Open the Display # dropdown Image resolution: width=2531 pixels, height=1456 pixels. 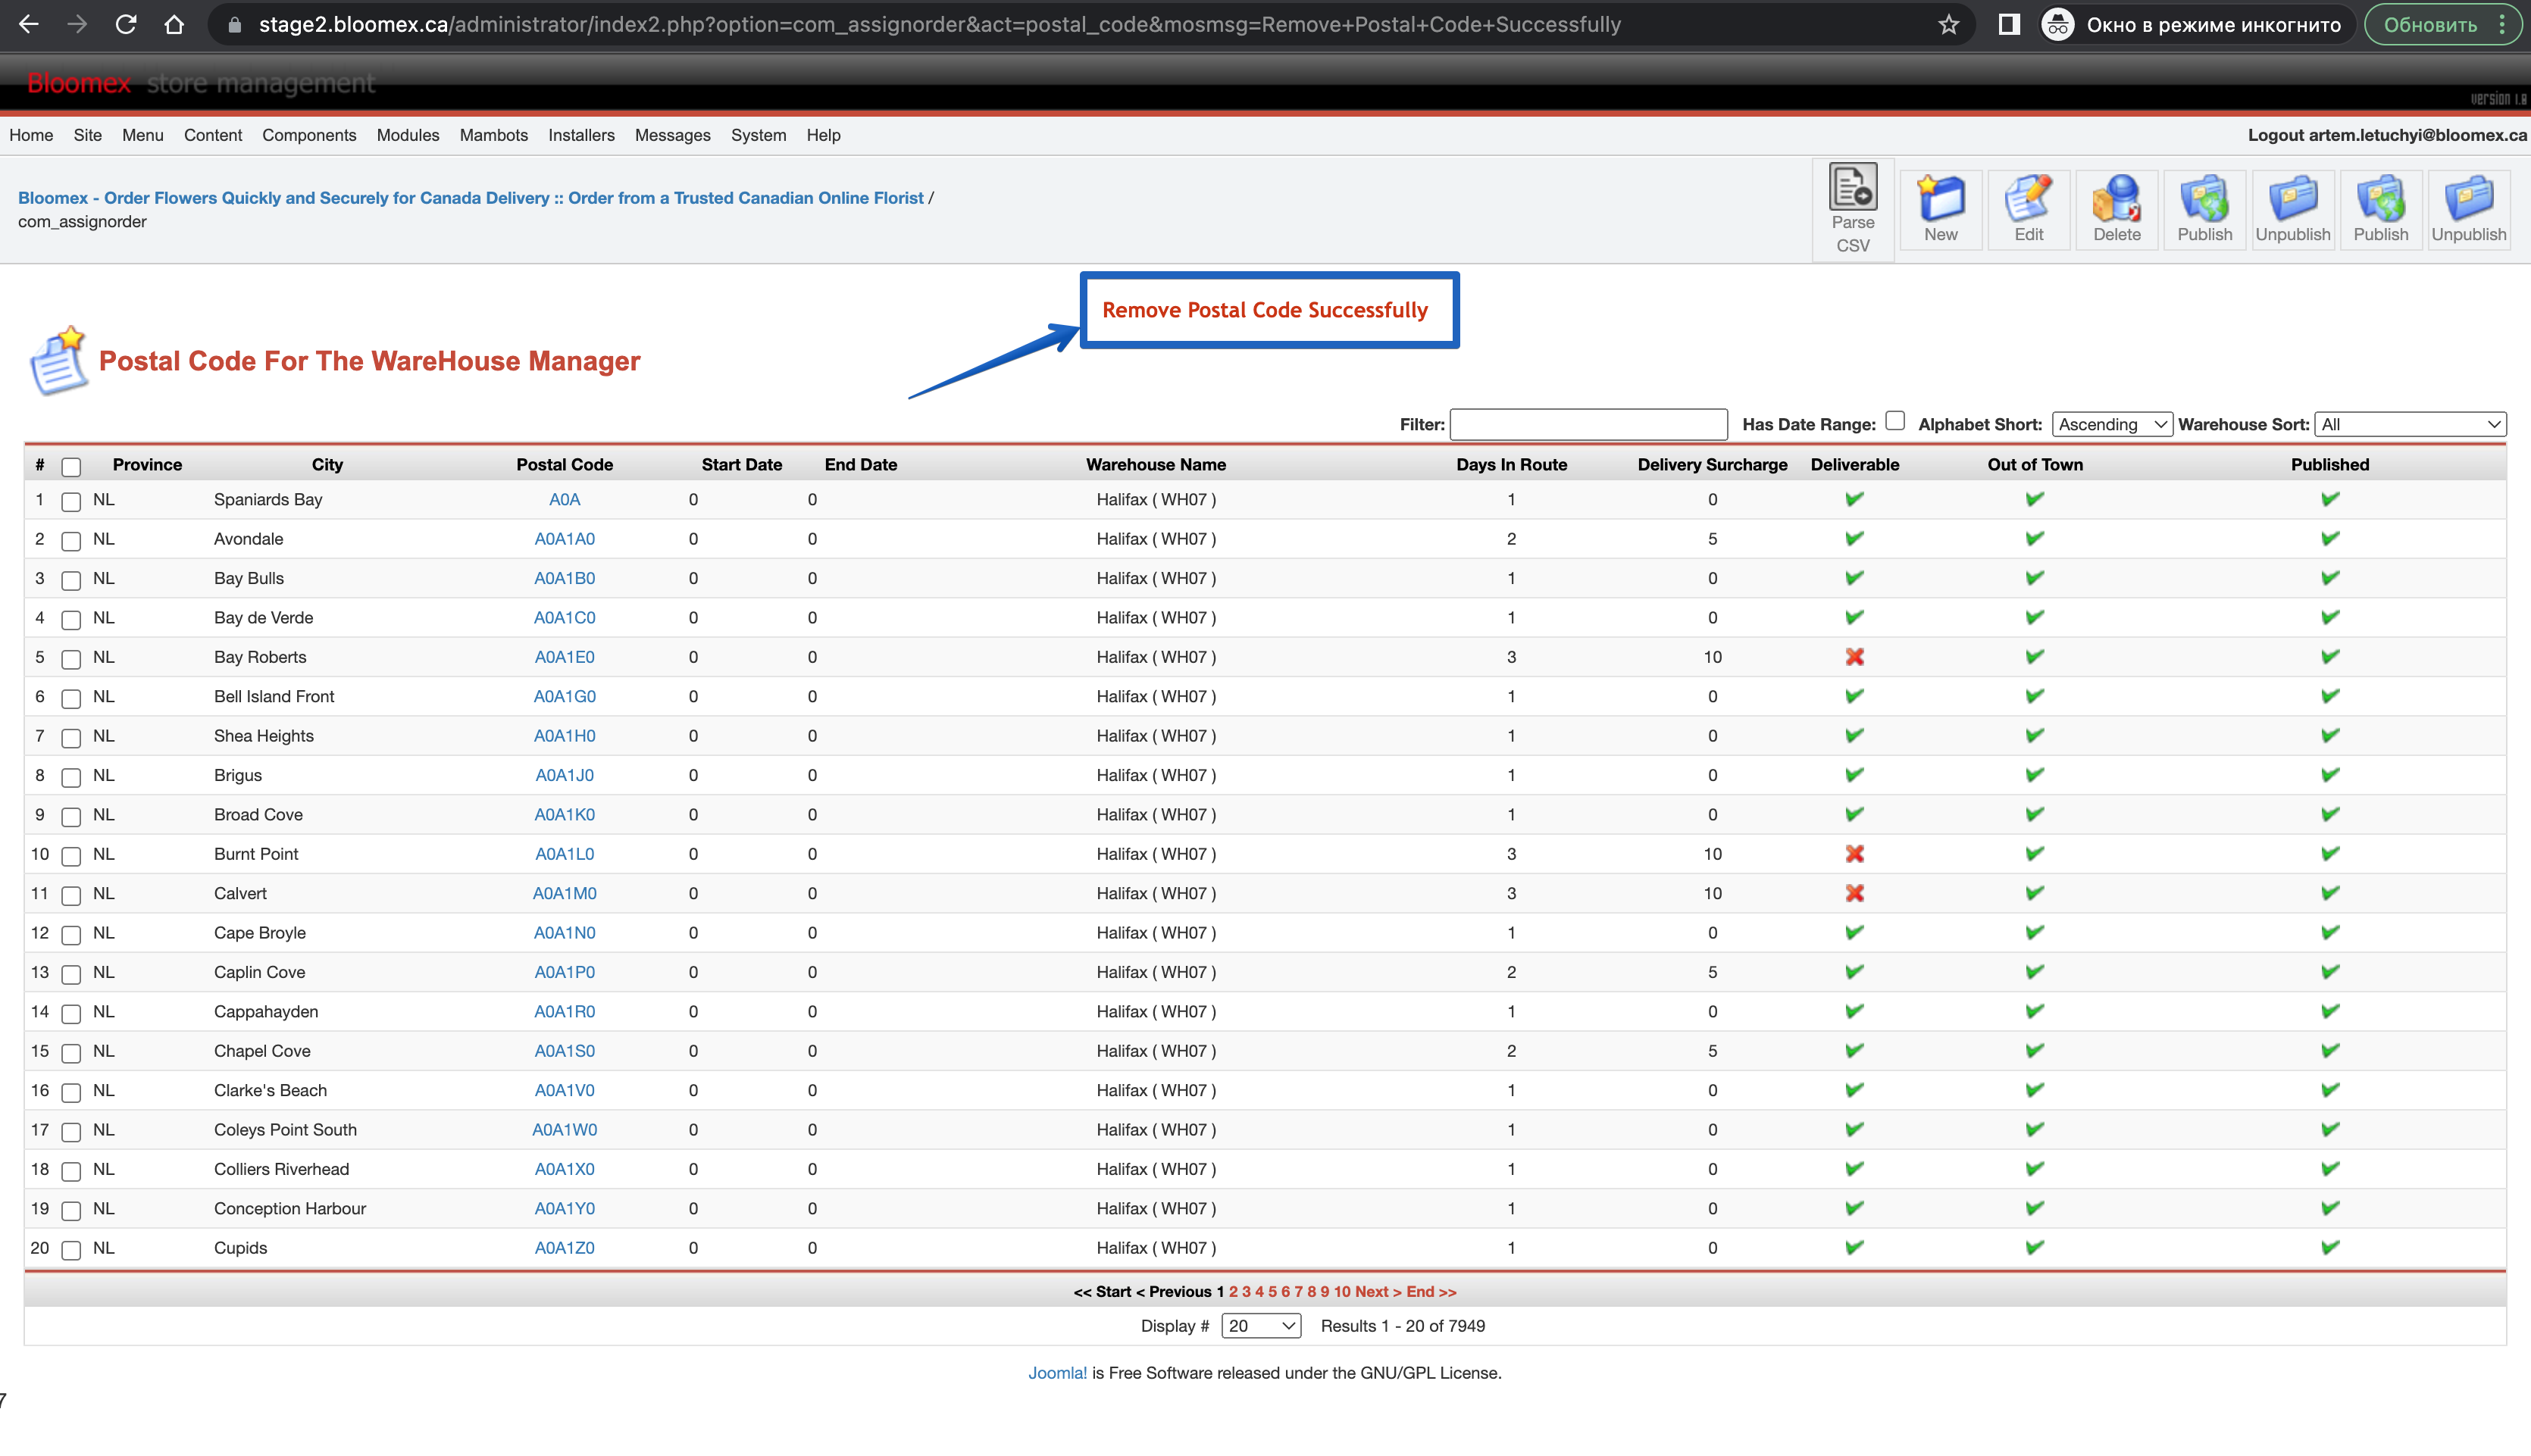click(x=1260, y=1326)
